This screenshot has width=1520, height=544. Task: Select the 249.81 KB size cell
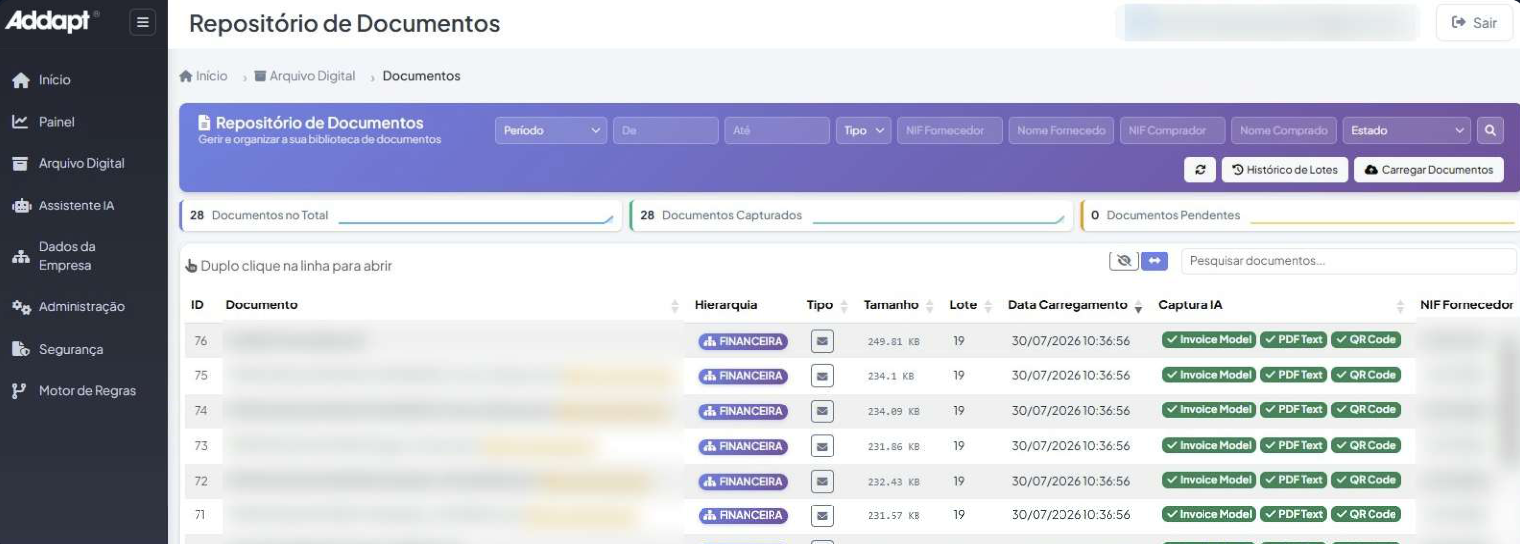click(893, 342)
